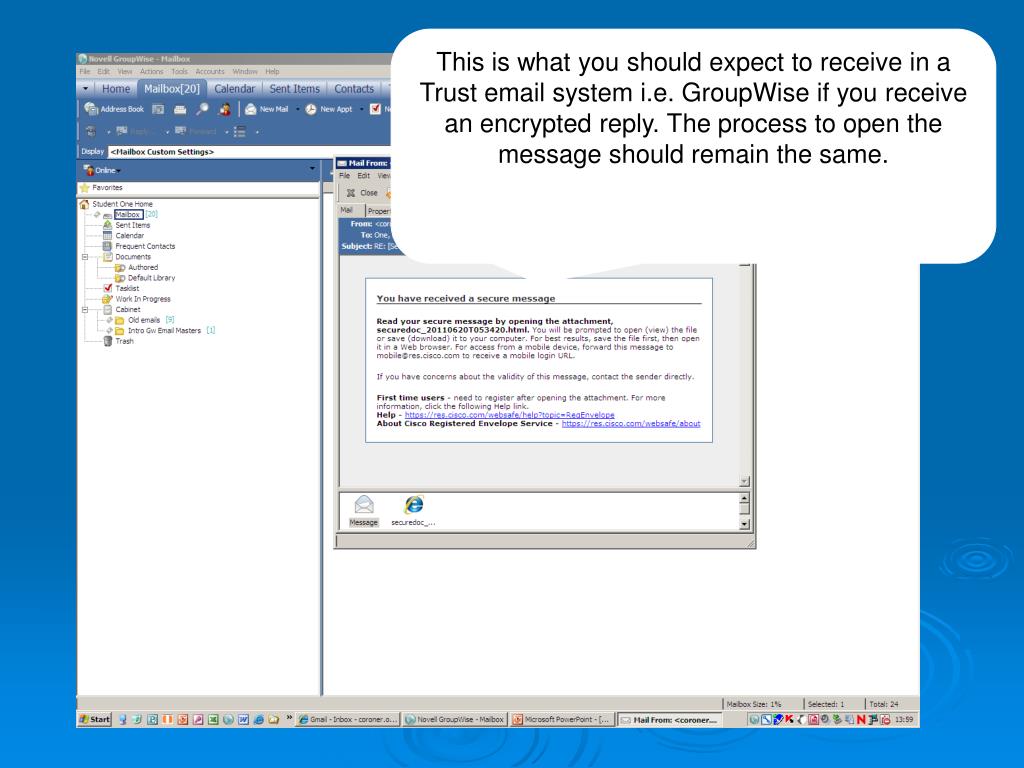The width and height of the screenshot is (1024, 768).
Task: Click the Student One Home house icon
Action: pos(84,204)
